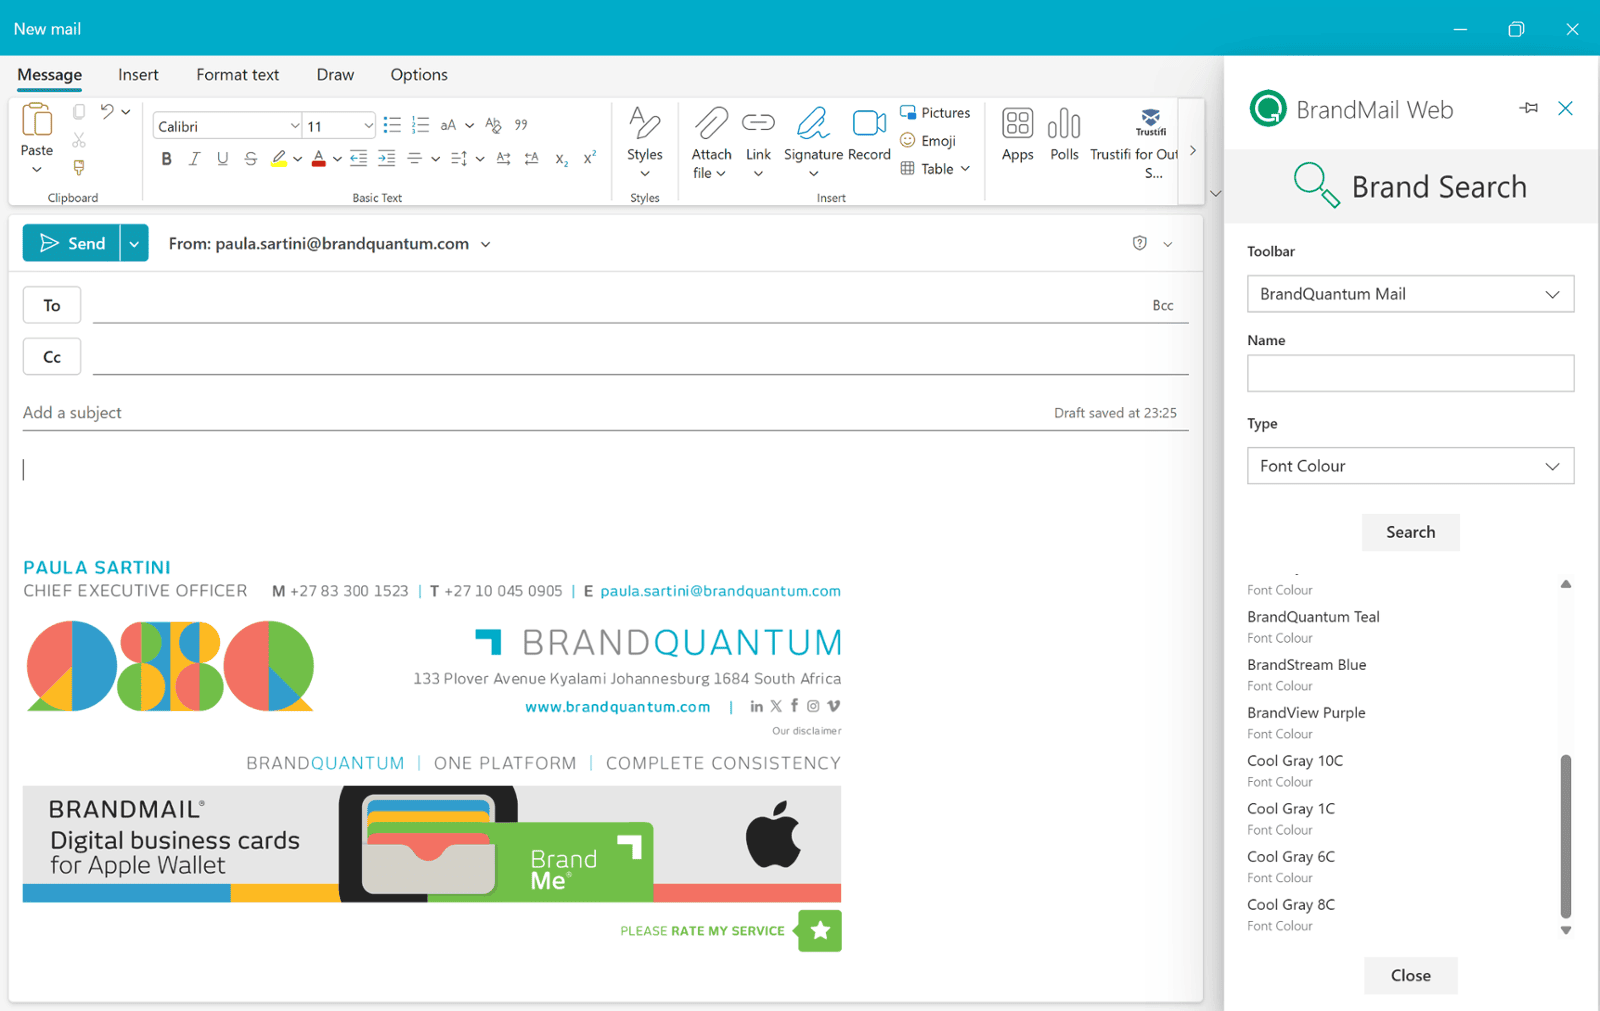This screenshot has height=1011, width=1600.
Task: Click the Paste clipboard icon
Action: pyautogui.click(x=37, y=121)
